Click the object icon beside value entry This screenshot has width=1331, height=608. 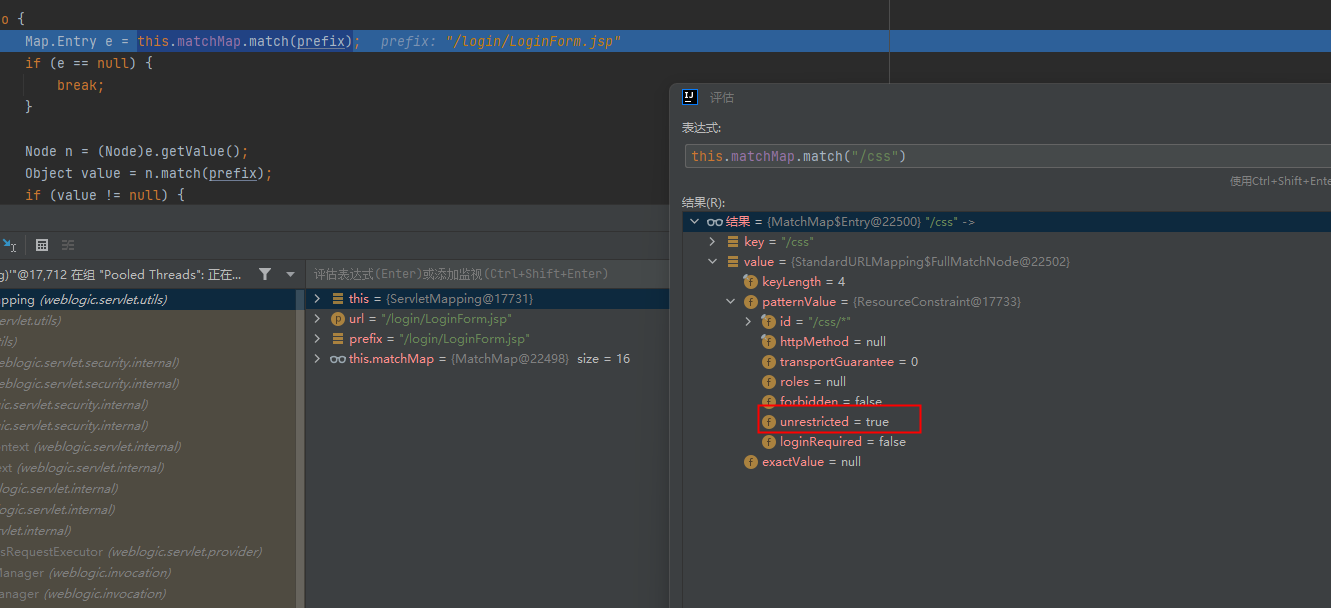[733, 262]
